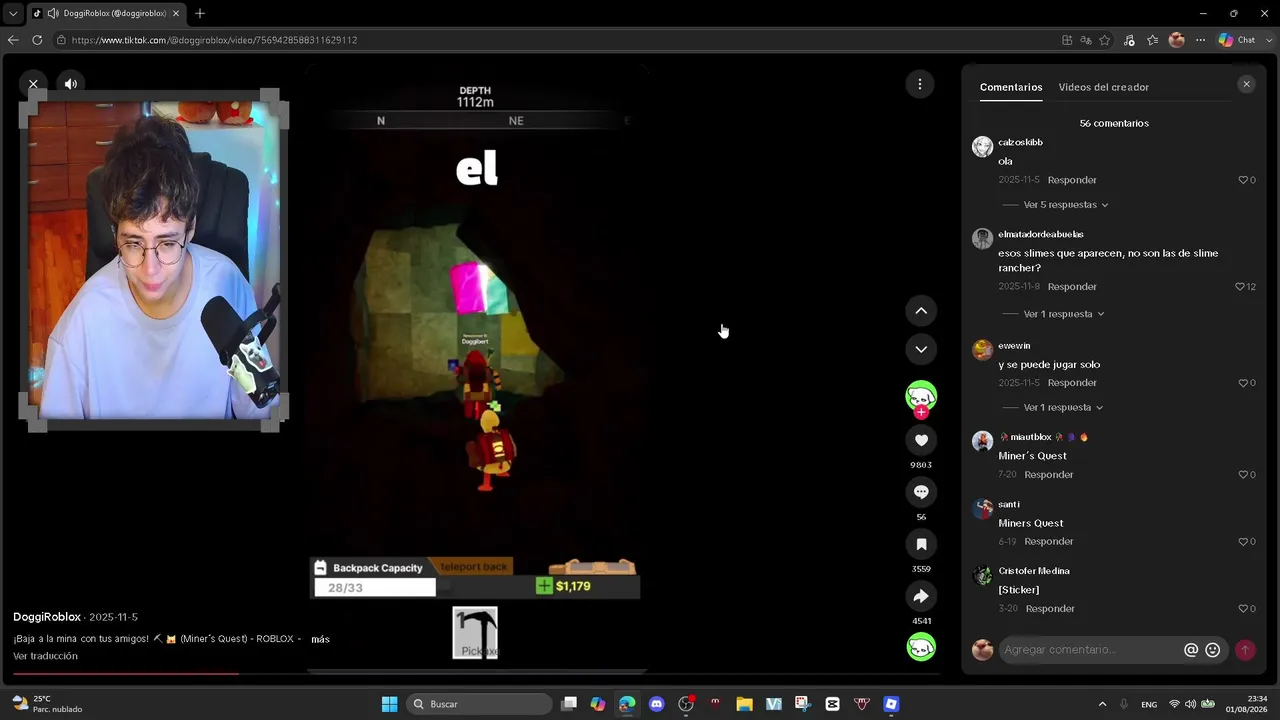This screenshot has height=720, width=1280.
Task: Switch to Comentarios tab
Action: [x=1011, y=87]
